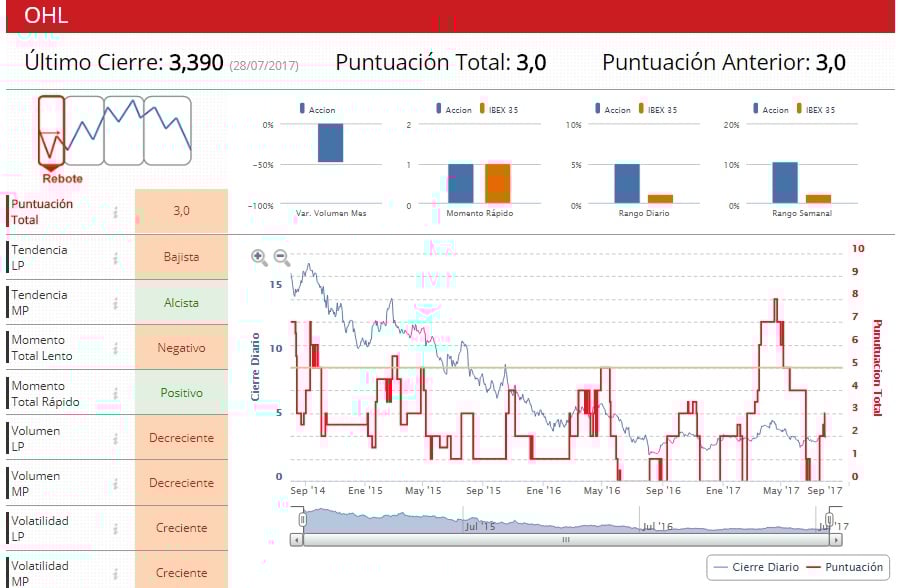Toggle Accion legend in Momento Rápido chart
Screen dimensions: 898x588
(454, 109)
